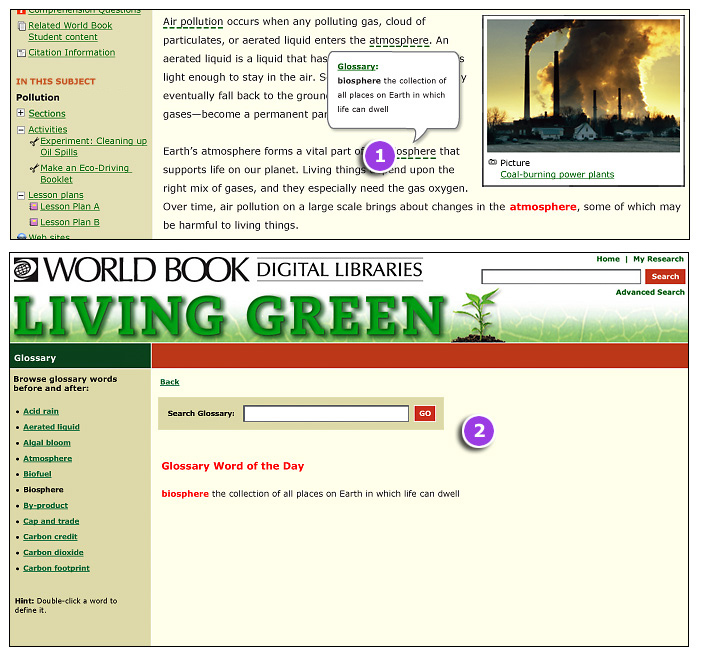
Task: Open By-product glossary entry
Action: point(45,506)
